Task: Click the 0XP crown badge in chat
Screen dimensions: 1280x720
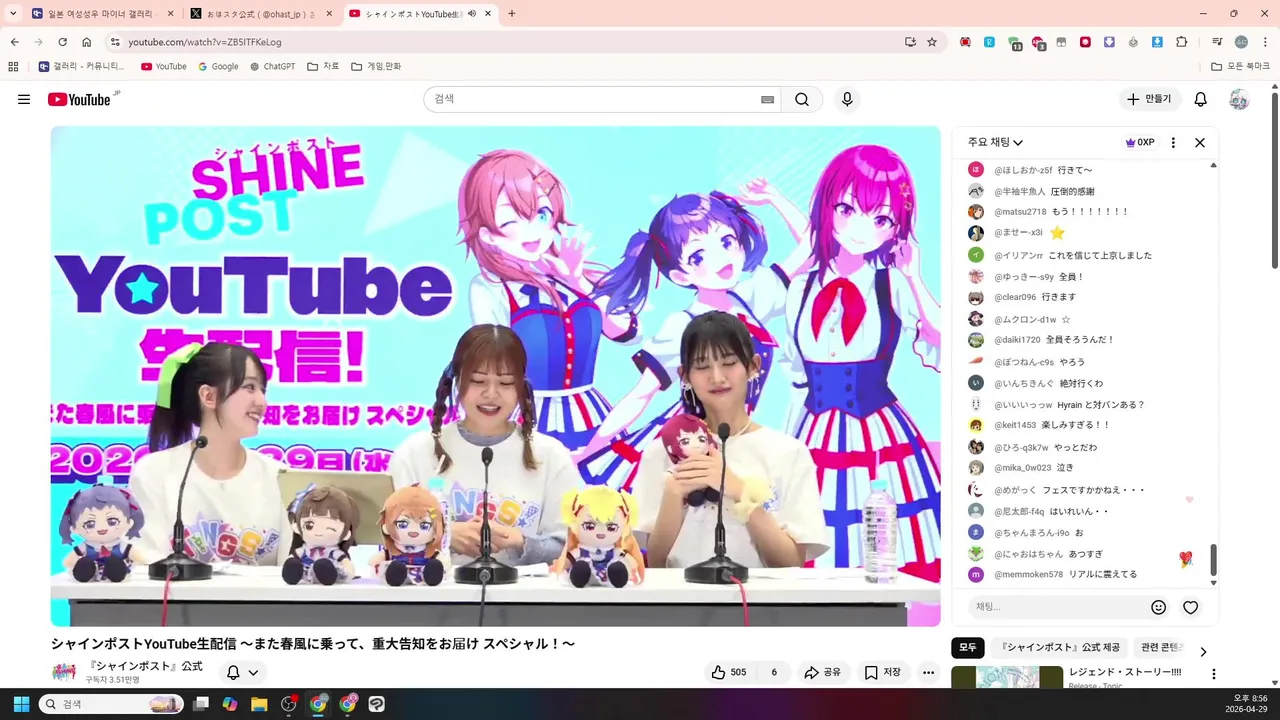Action: pyautogui.click(x=1140, y=142)
